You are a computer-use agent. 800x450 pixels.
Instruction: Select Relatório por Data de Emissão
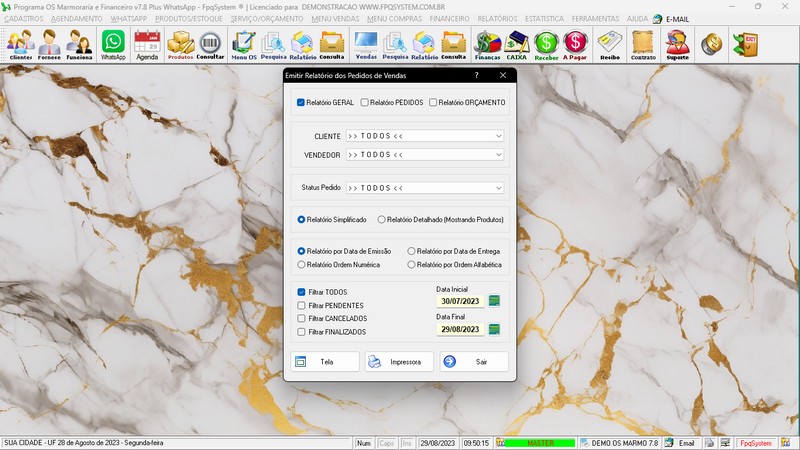point(301,251)
